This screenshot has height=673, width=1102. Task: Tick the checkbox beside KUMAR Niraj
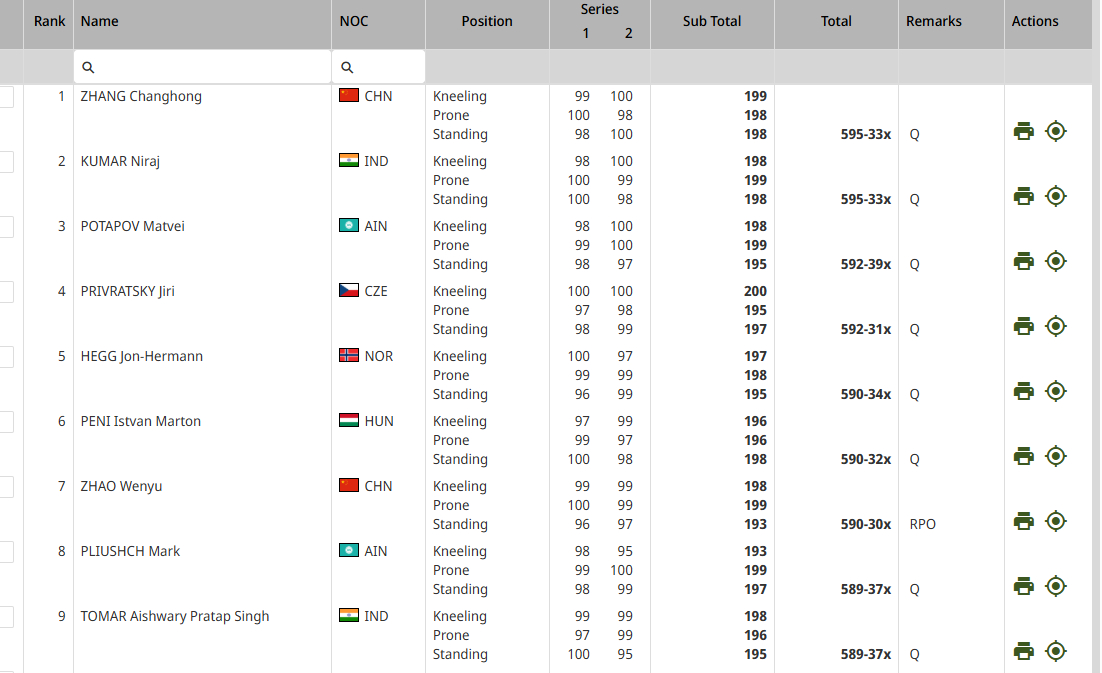(x=6, y=162)
